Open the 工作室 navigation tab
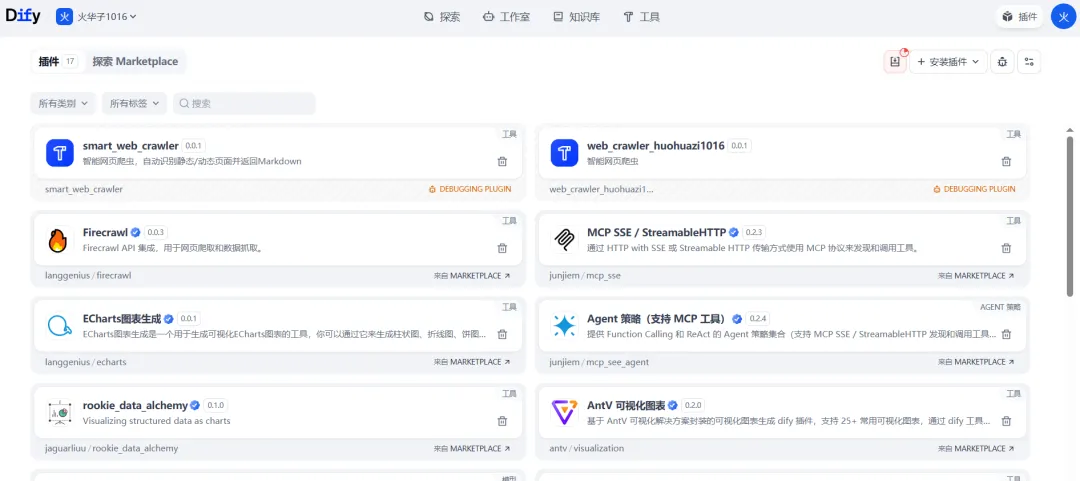Screen dimensions: 1080x481 (x=506, y=17)
